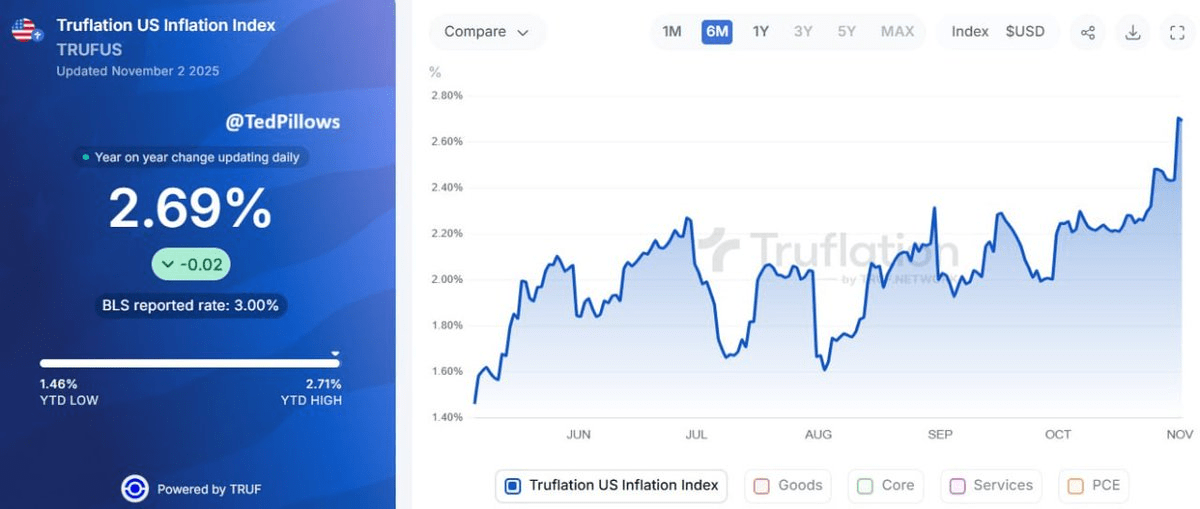The height and width of the screenshot is (509, 1200).
Task: Select the 1M time range
Action: pyautogui.click(x=672, y=32)
